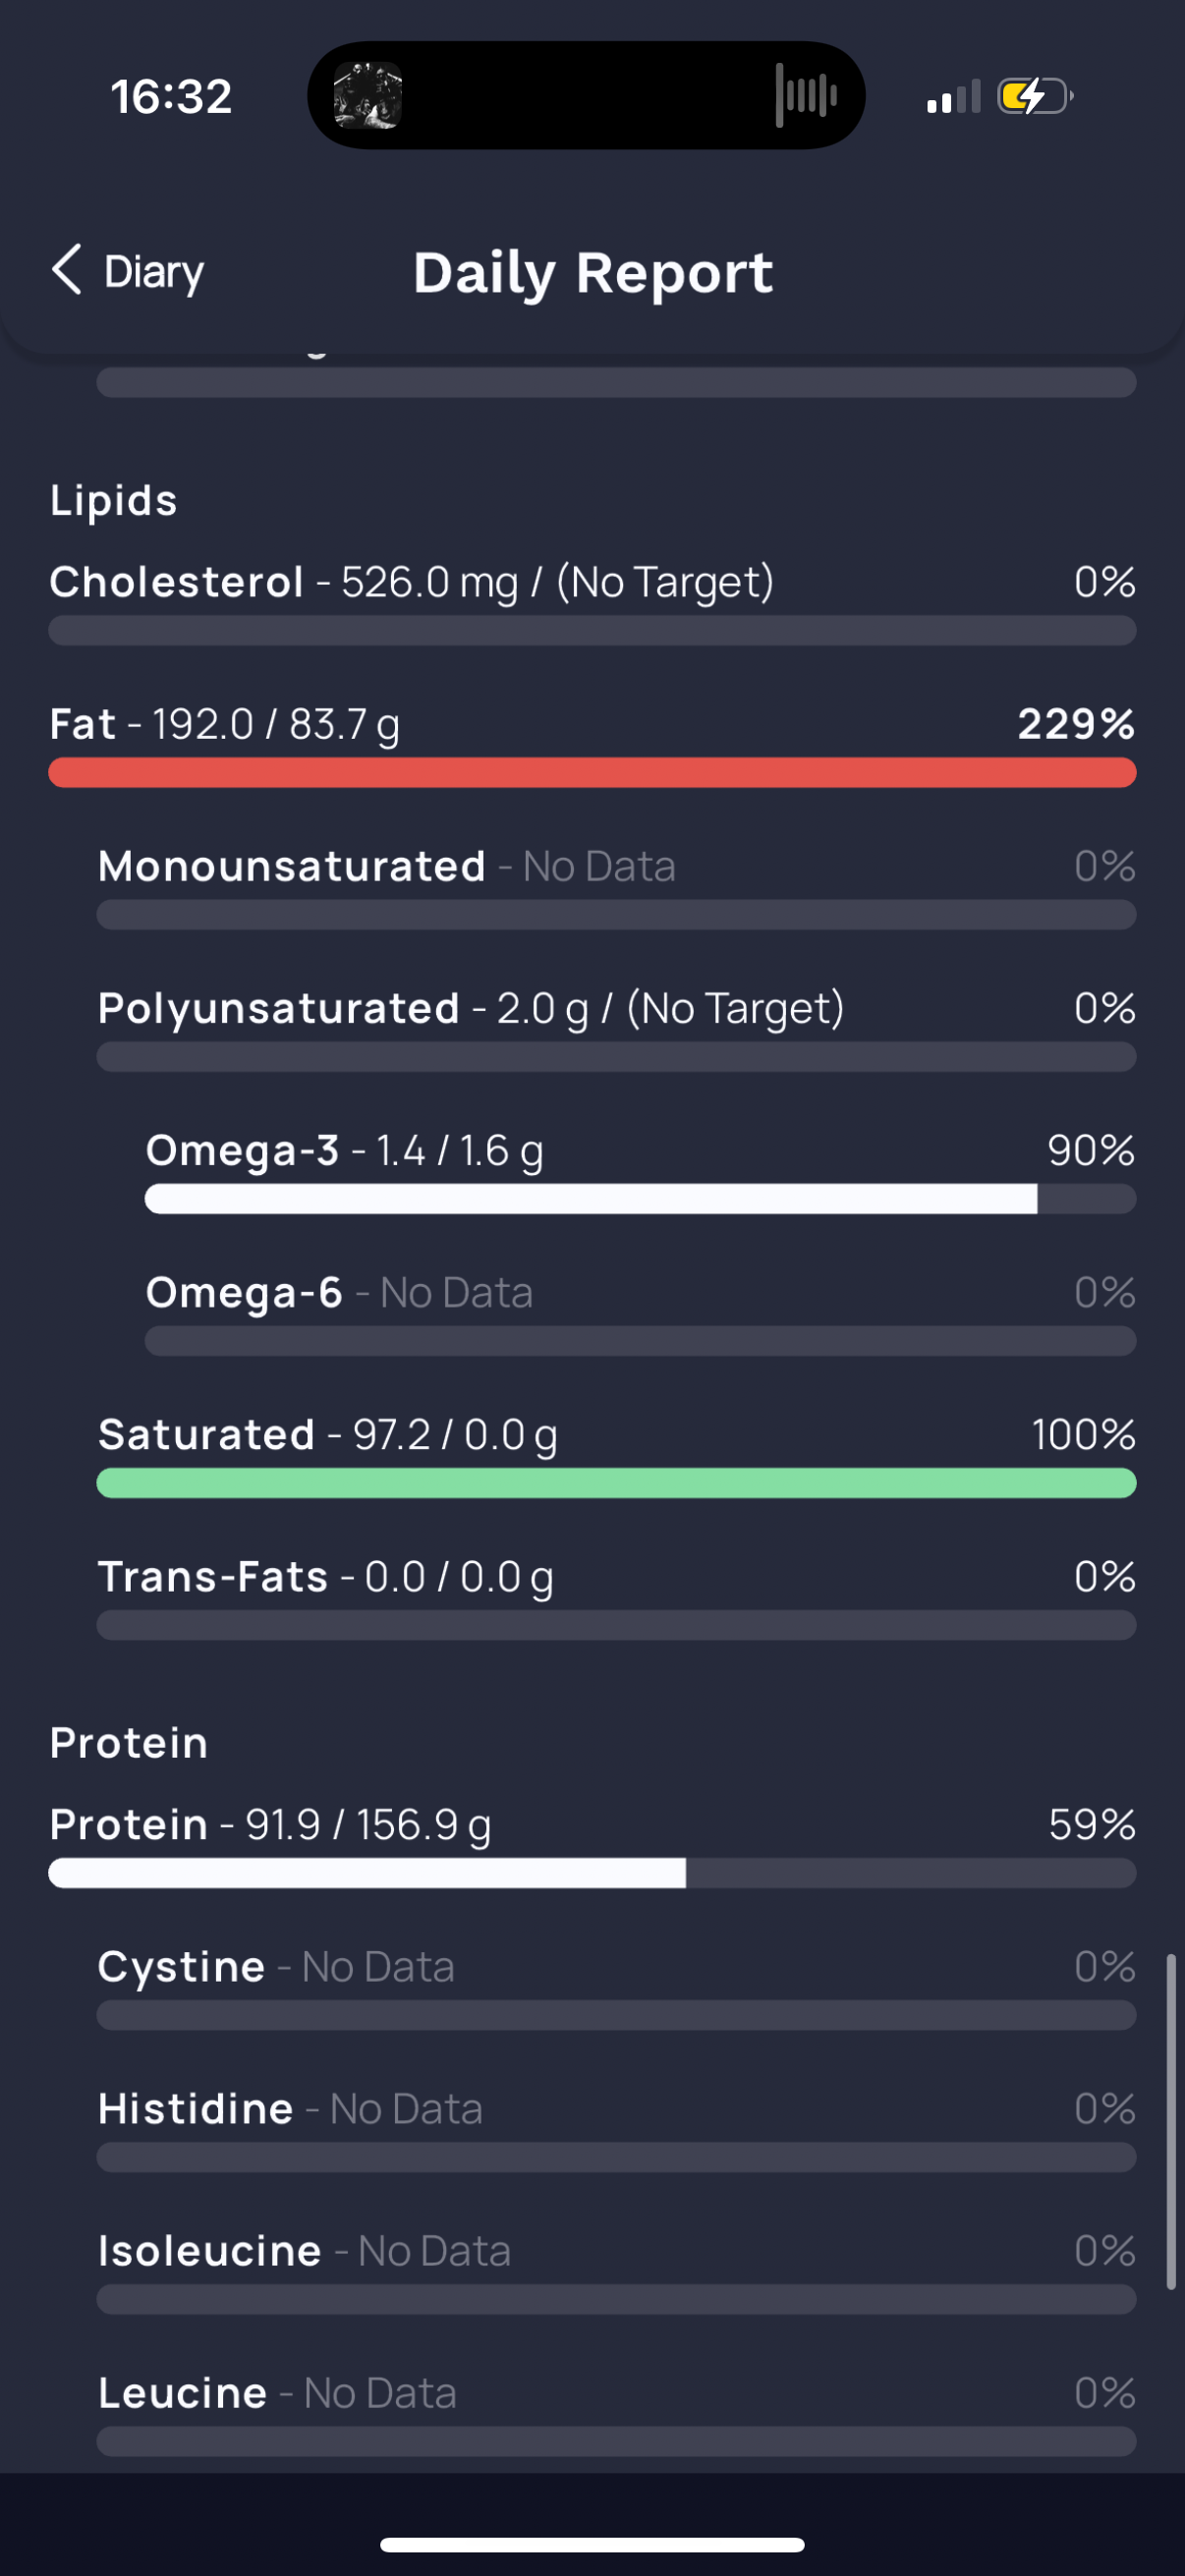Select the Cystine amino acid row
This screenshot has height=2576, width=1185.
616,1986
